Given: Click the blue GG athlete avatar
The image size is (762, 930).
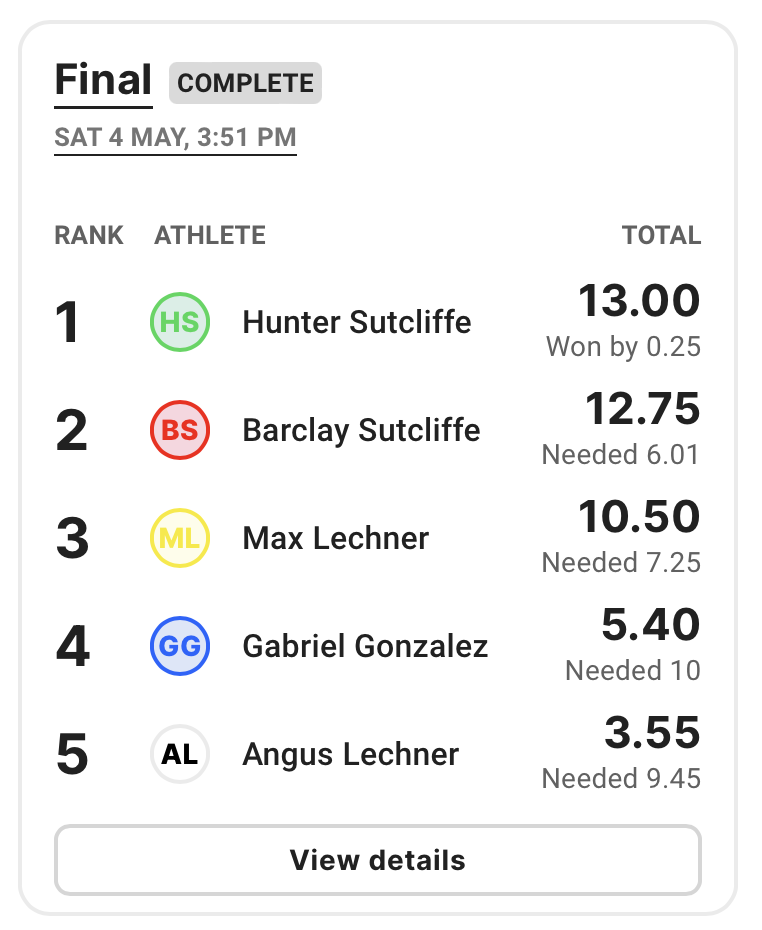Looking at the screenshot, I should click(x=180, y=646).
